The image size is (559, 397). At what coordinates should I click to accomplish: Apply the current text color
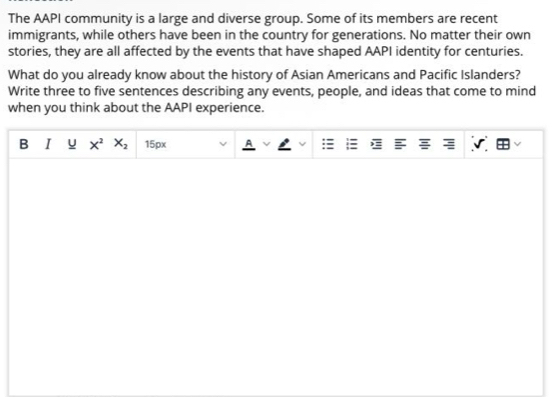pos(248,144)
